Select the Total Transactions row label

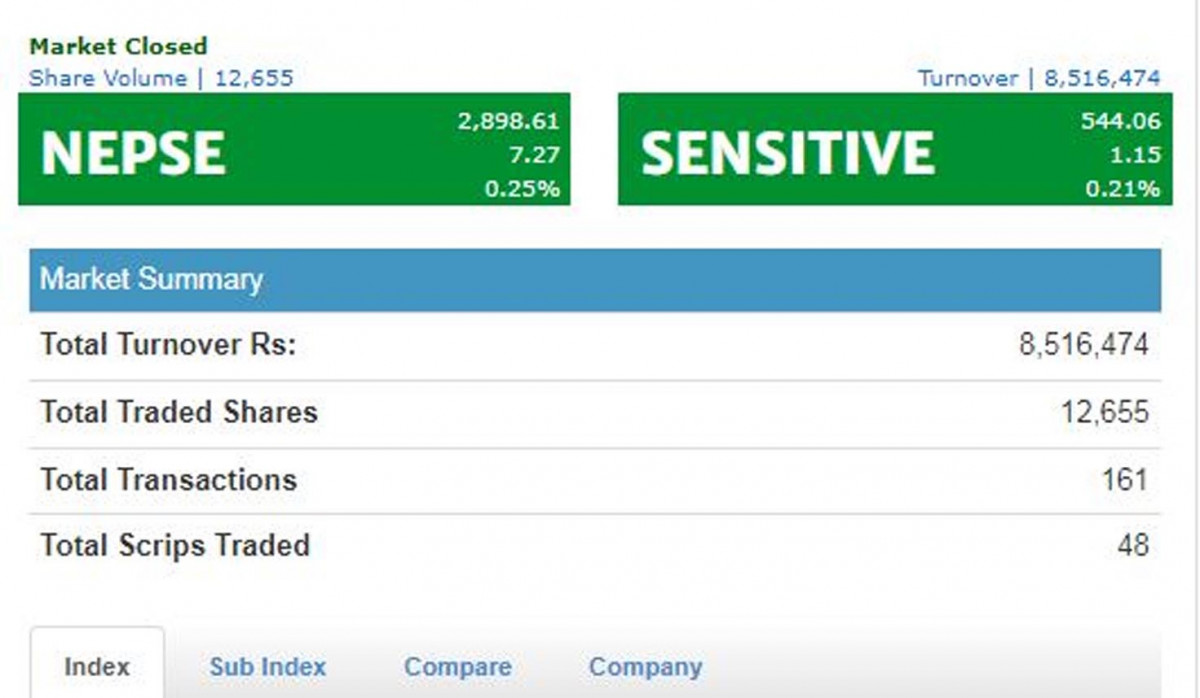[168, 480]
